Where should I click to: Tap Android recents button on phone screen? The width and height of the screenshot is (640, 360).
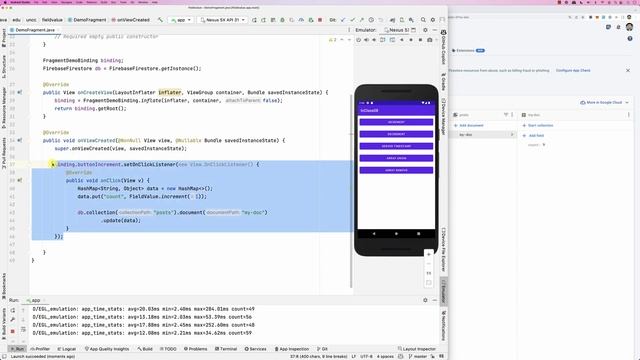pyautogui.click(x=418, y=233)
